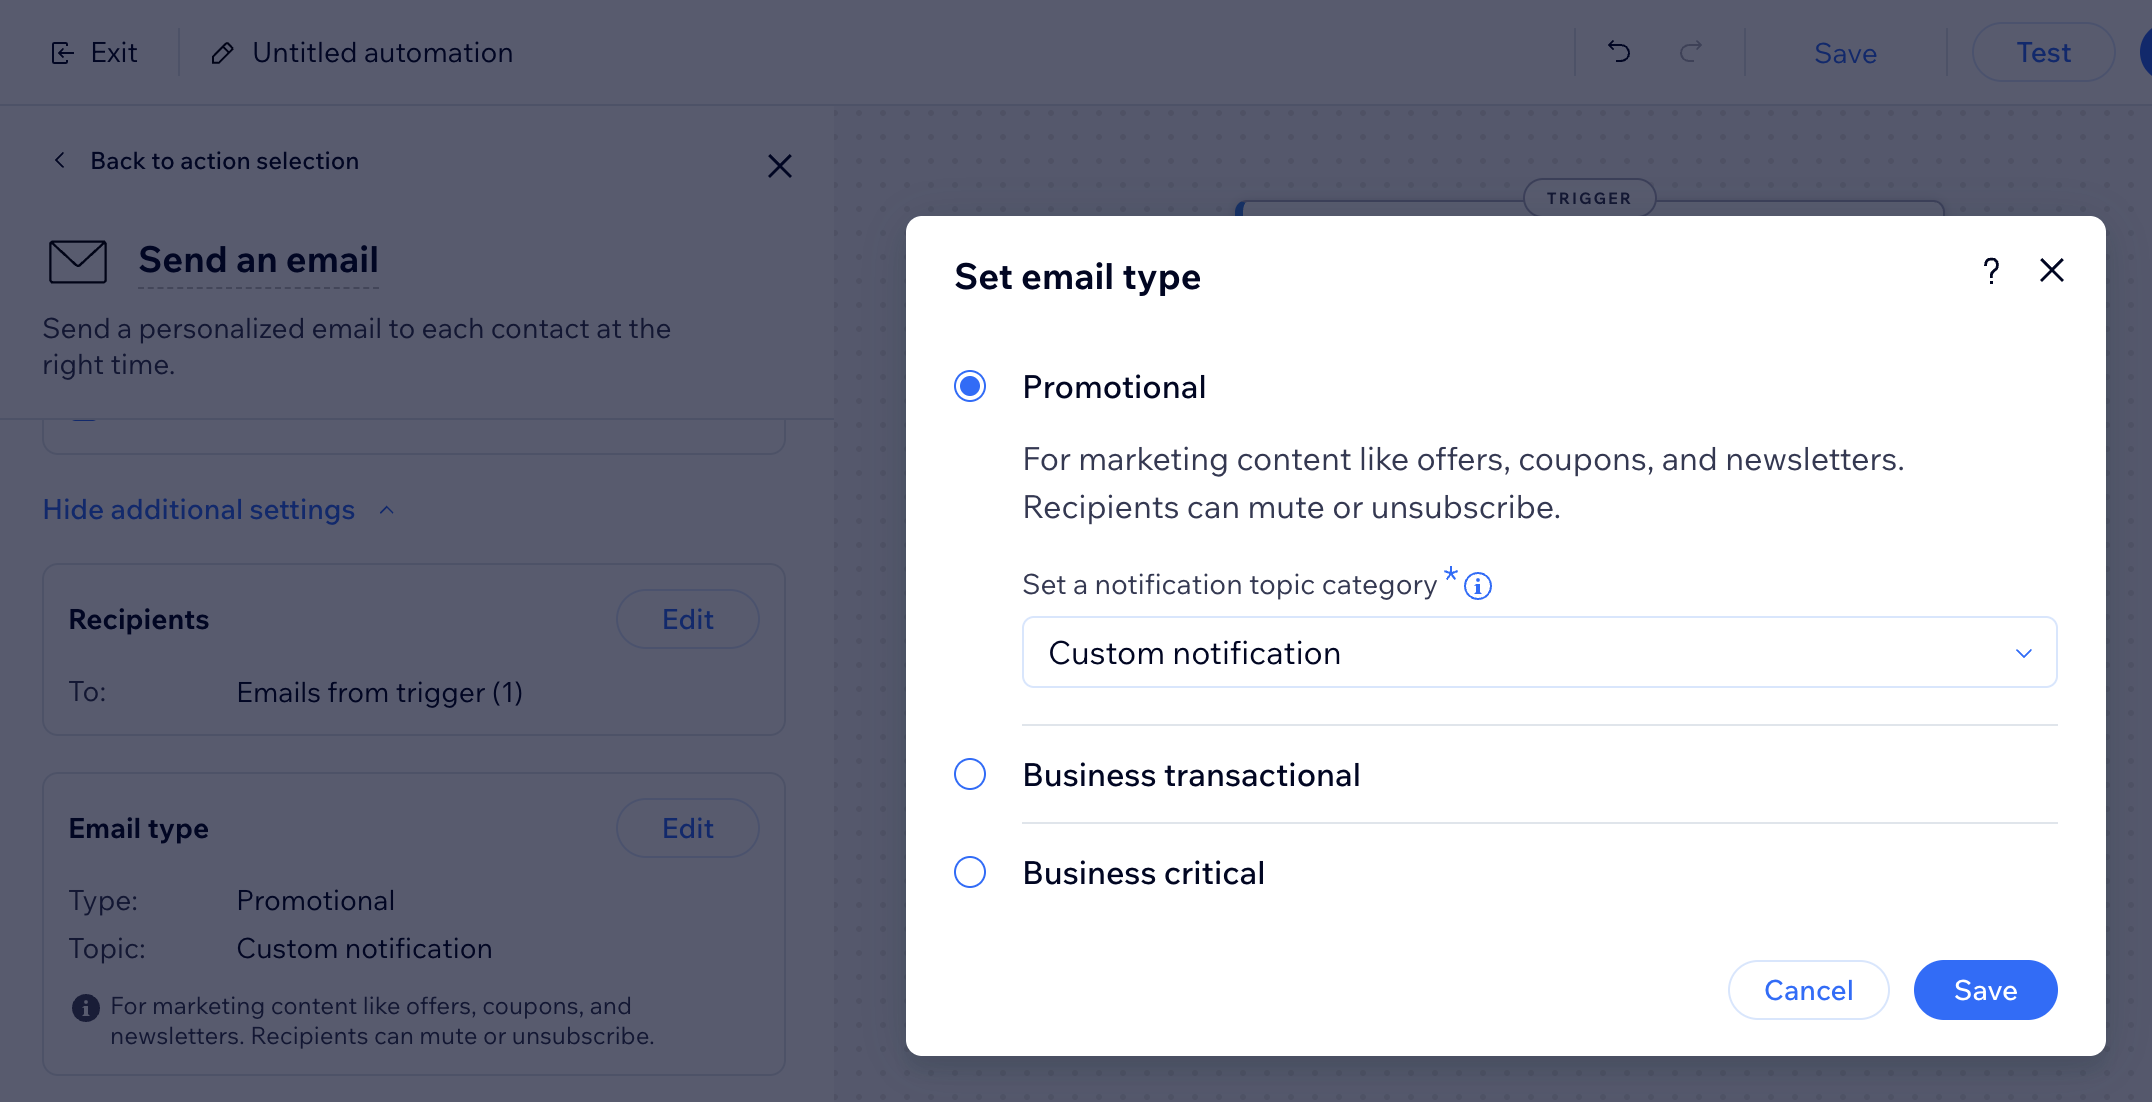This screenshot has width=2152, height=1102.
Task: Close the Send an email panel
Action: click(x=780, y=166)
